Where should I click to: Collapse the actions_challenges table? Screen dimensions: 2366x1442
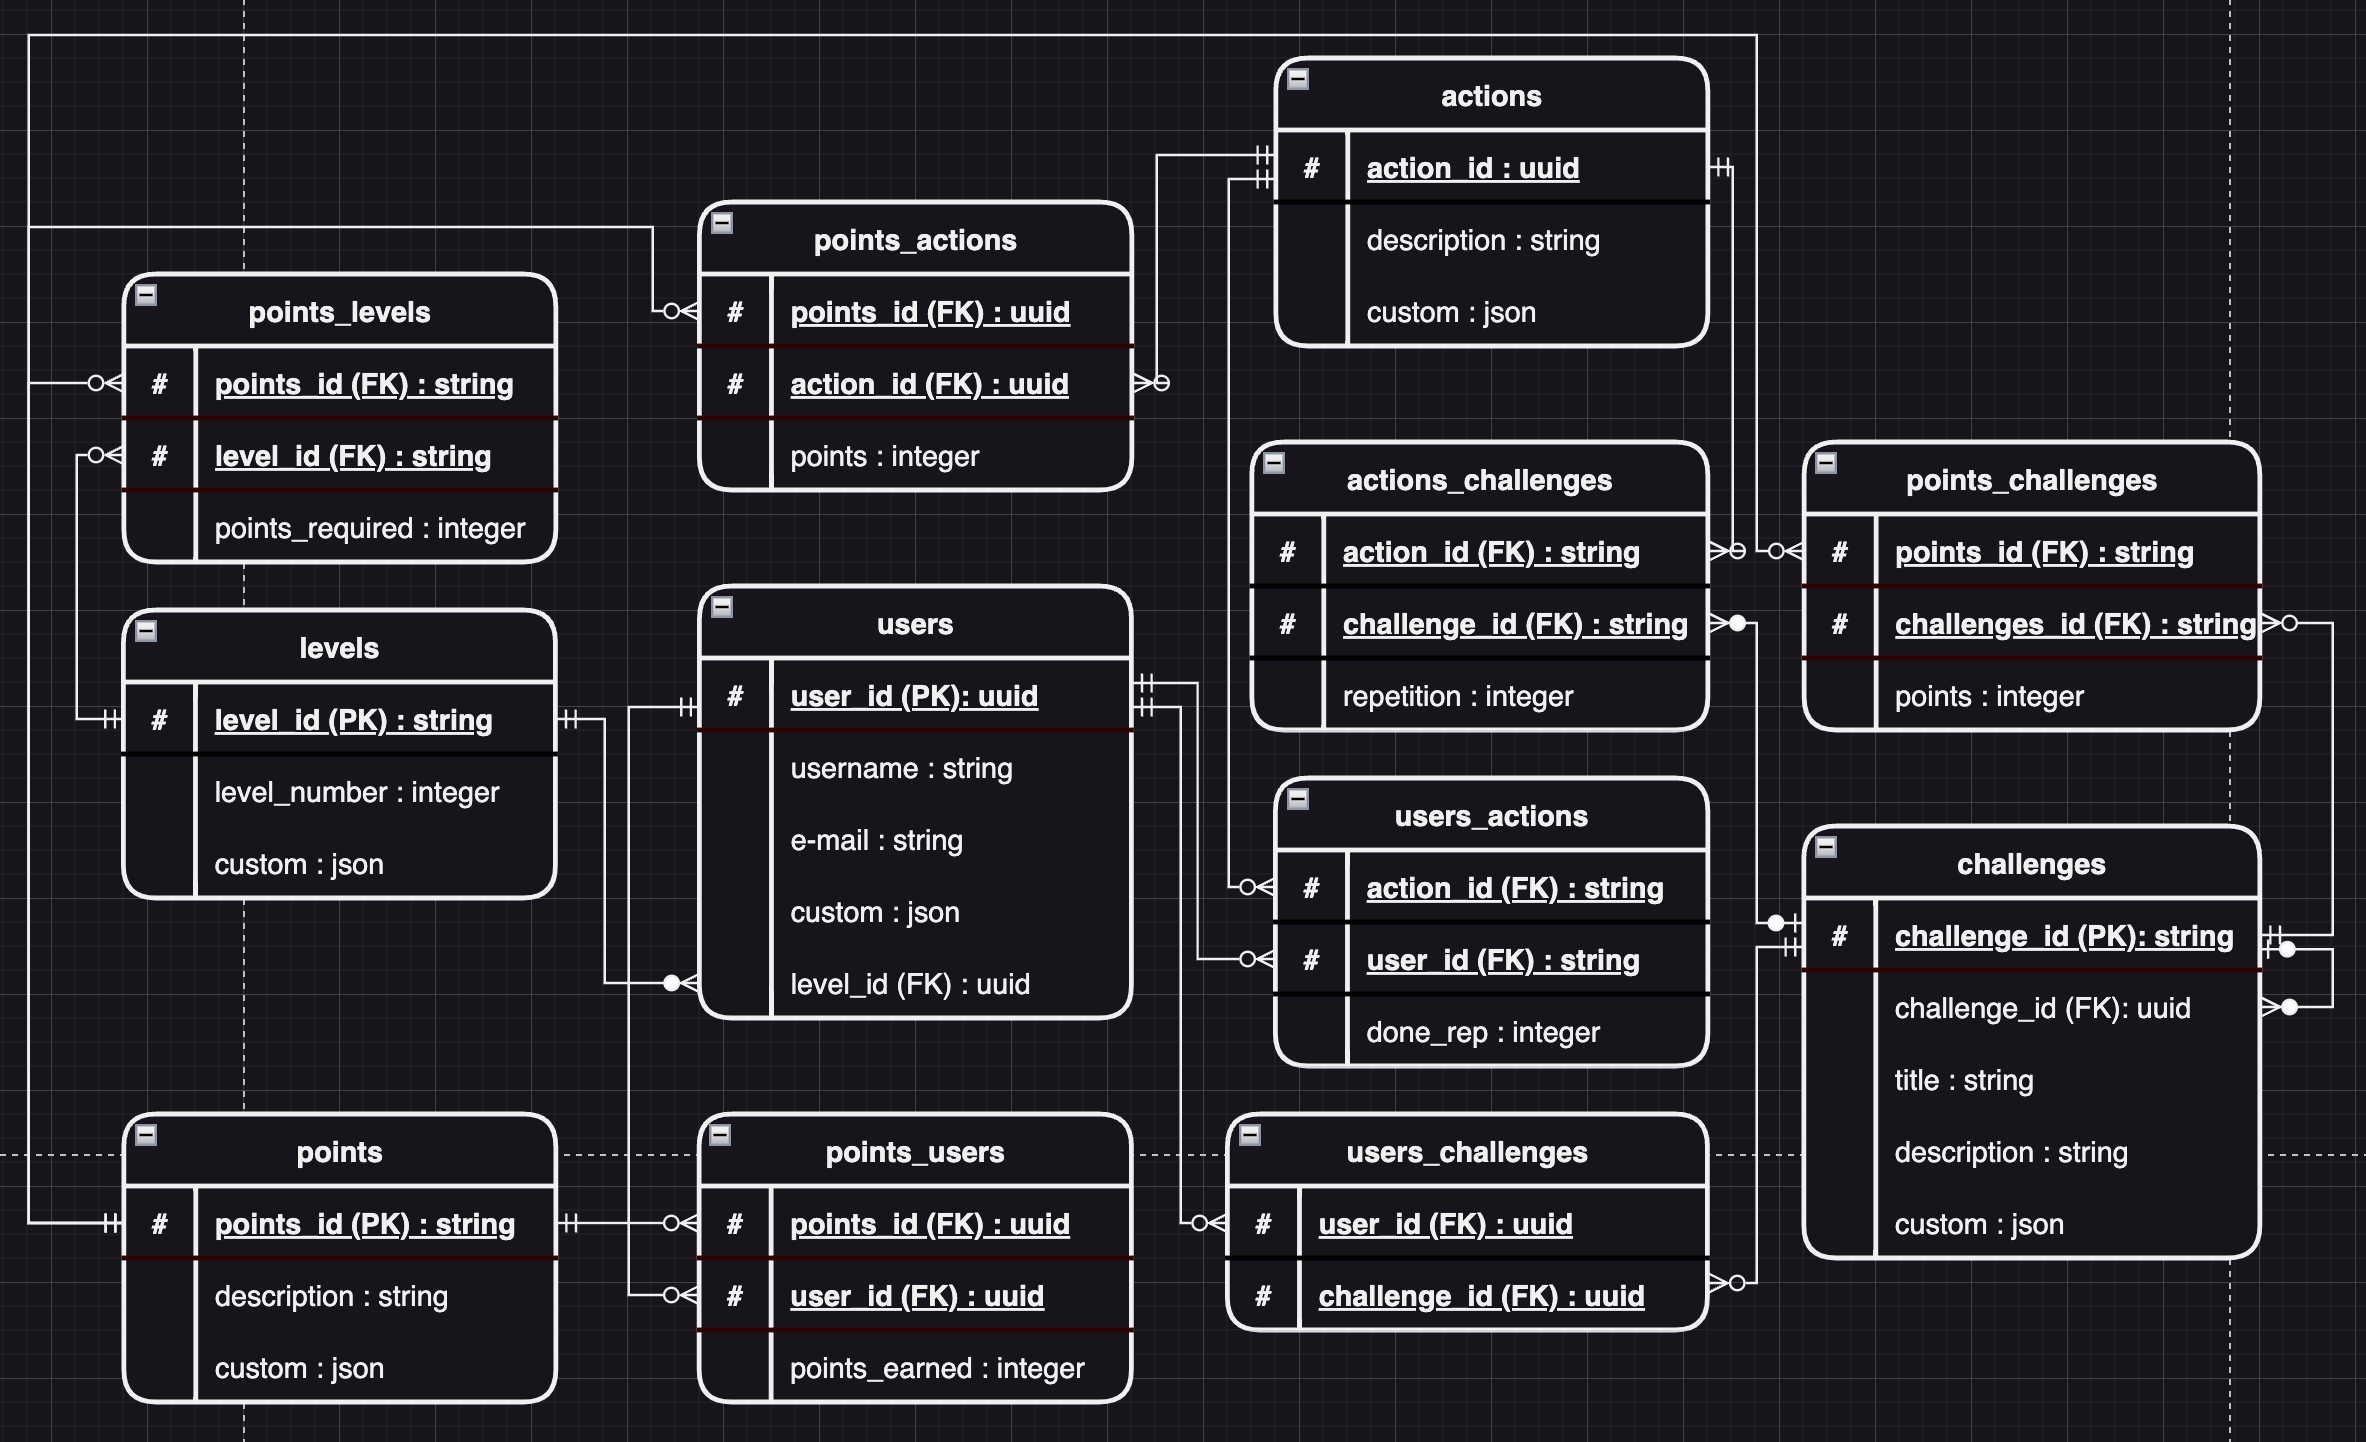click(x=1274, y=463)
